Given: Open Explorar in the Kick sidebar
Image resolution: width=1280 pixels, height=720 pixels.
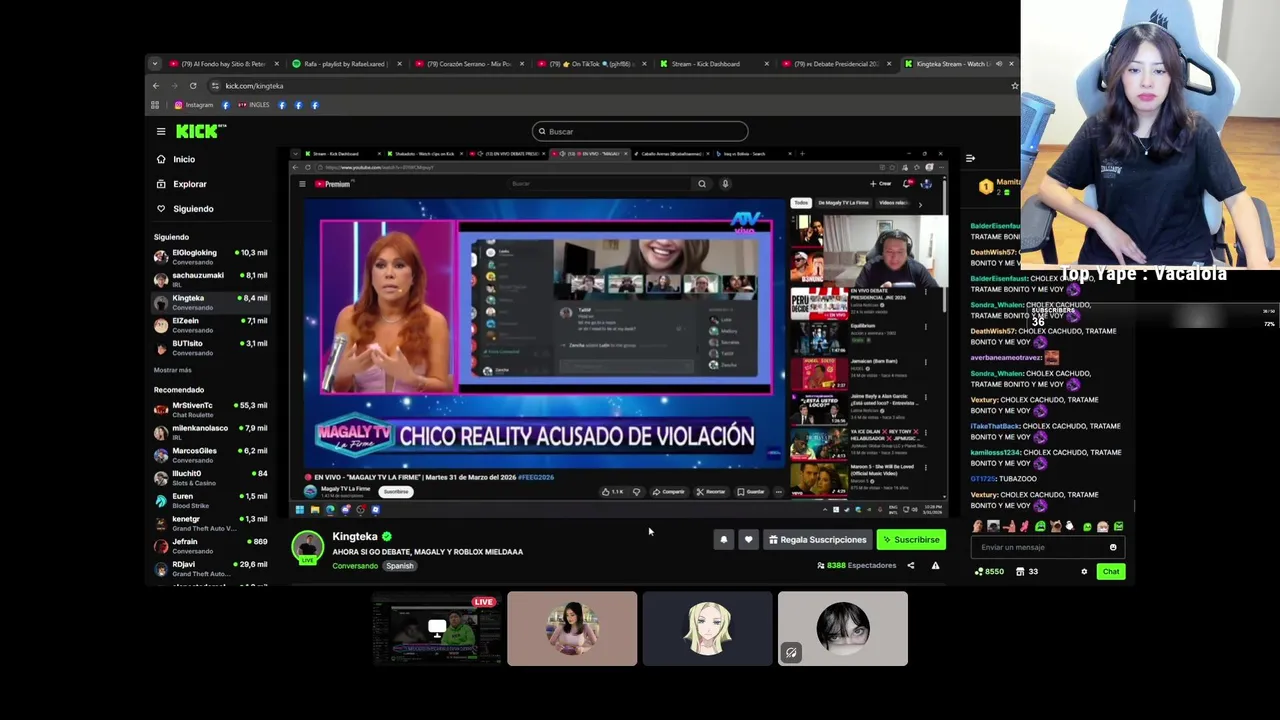Looking at the screenshot, I should (181, 184).
